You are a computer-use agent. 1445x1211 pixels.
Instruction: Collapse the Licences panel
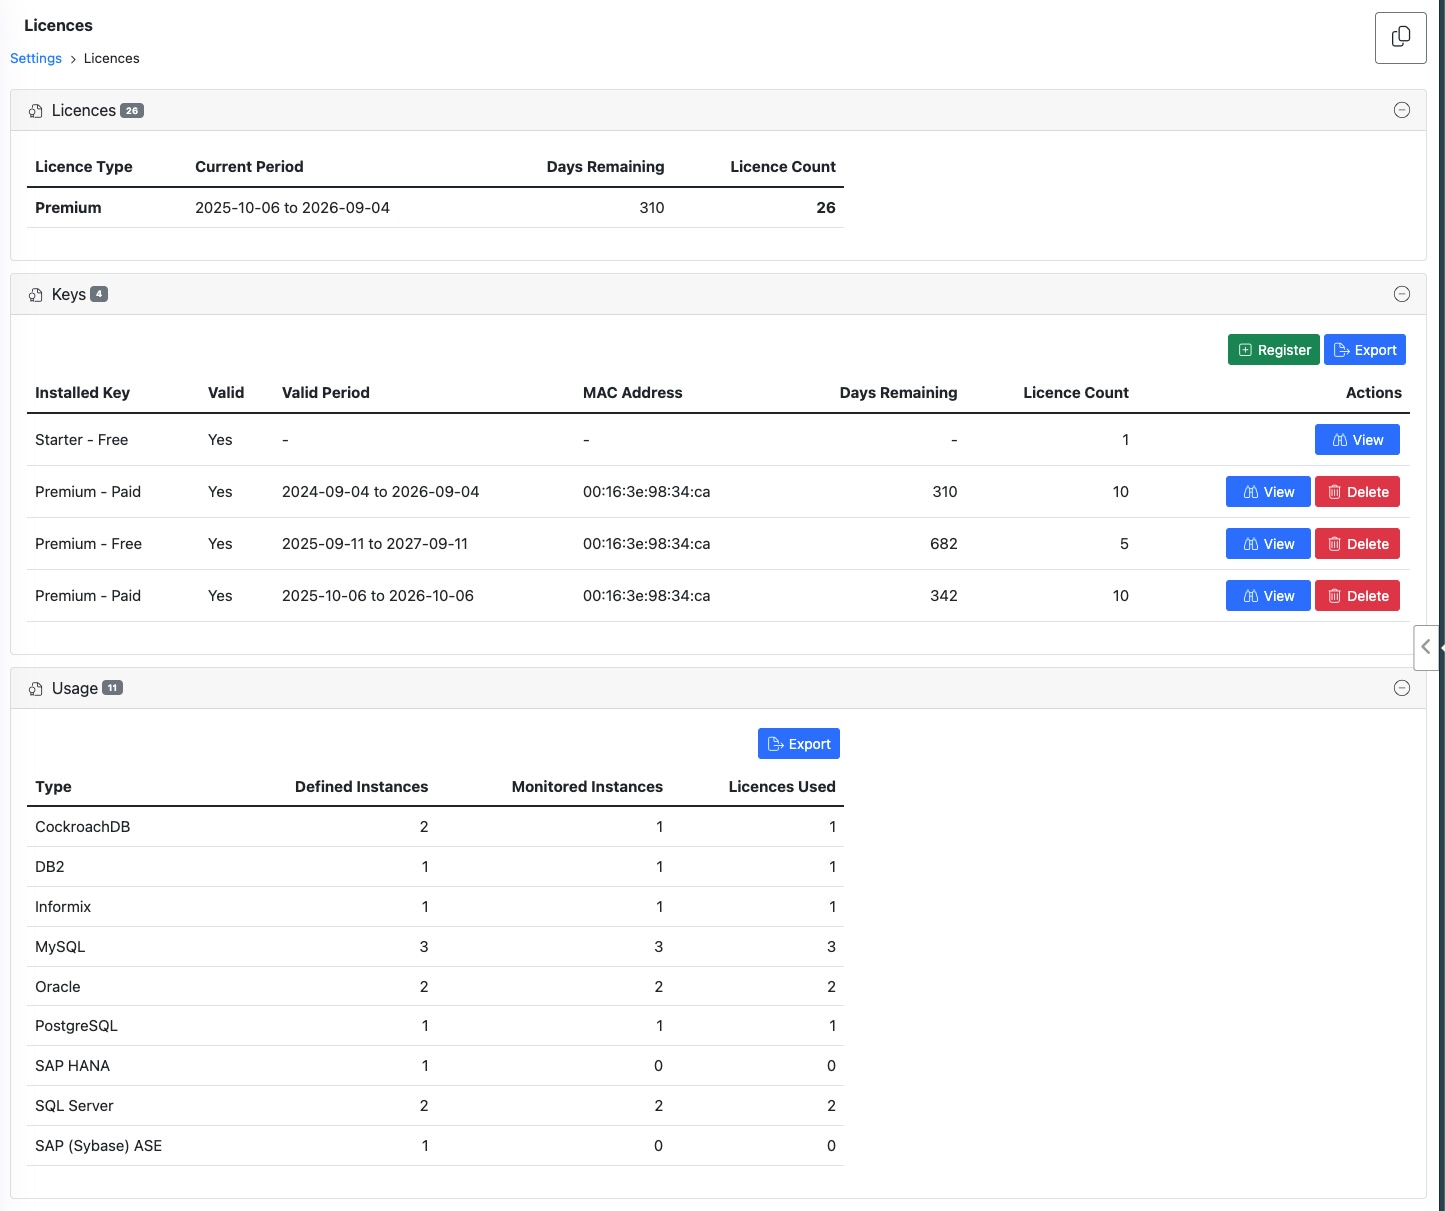(1402, 110)
